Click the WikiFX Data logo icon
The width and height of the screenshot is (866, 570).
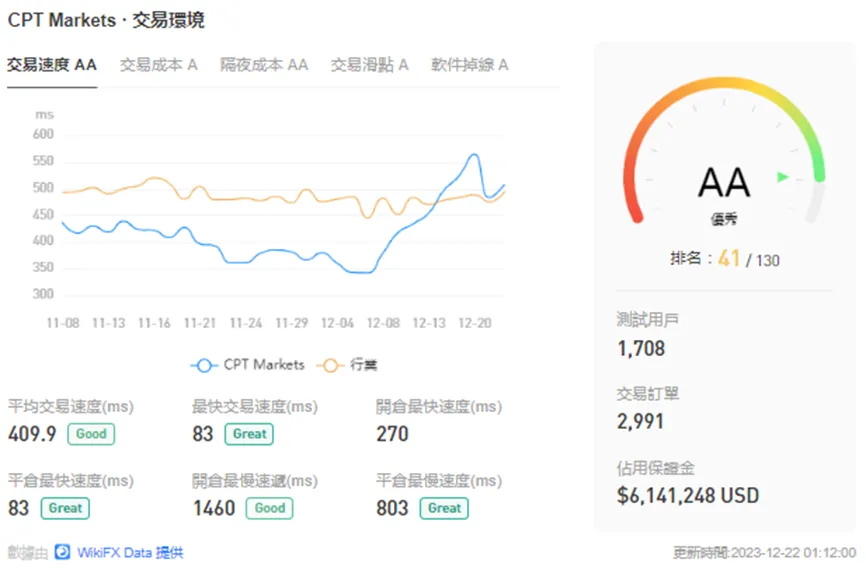(62, 552)
